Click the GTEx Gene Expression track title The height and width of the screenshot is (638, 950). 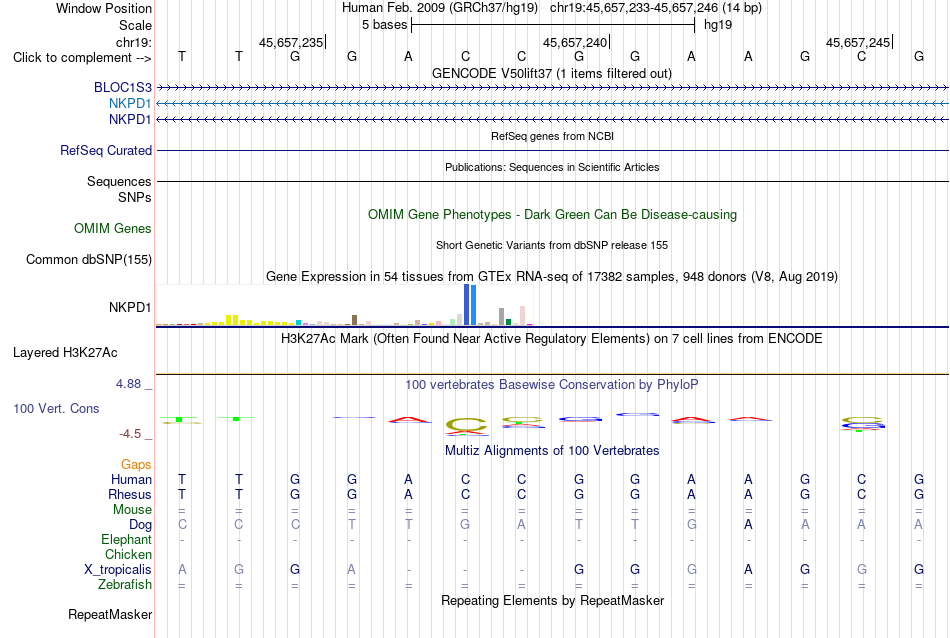click(x=552, y=276)
